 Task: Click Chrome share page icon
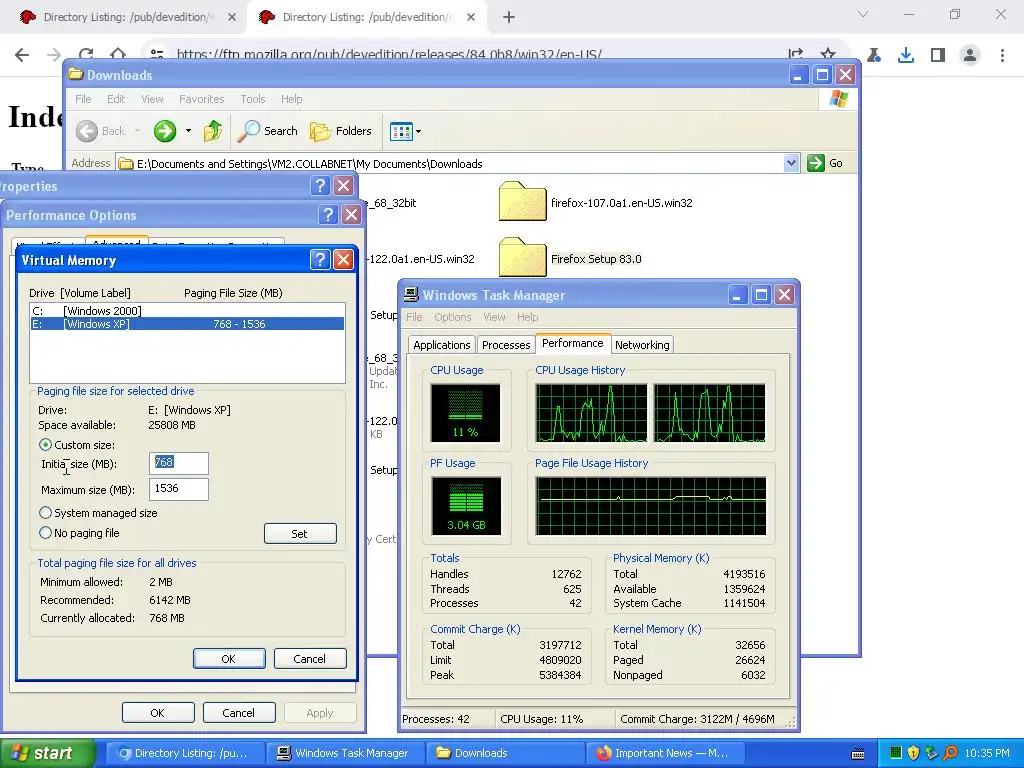coord(795,55)
